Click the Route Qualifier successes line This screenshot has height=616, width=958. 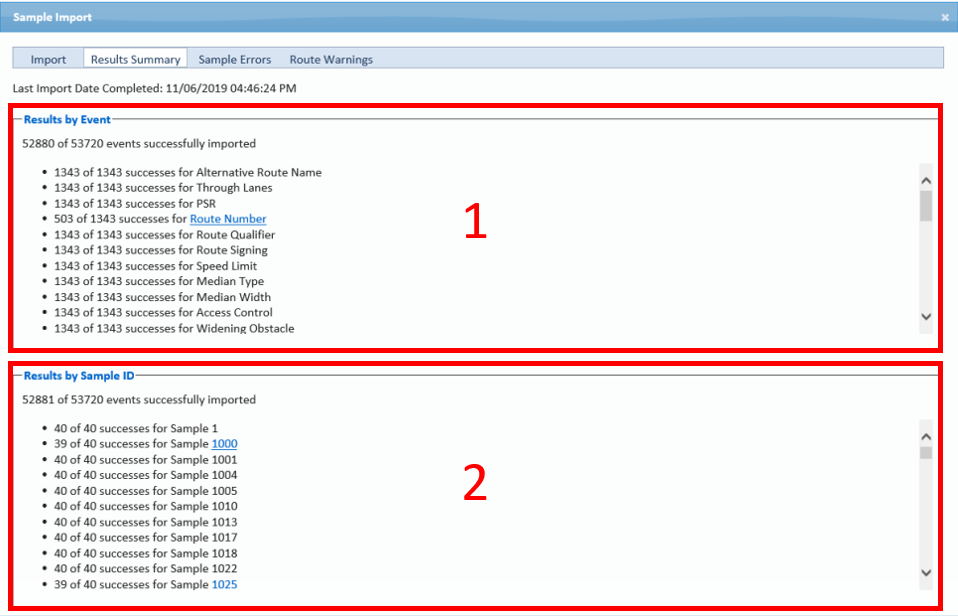164,235
